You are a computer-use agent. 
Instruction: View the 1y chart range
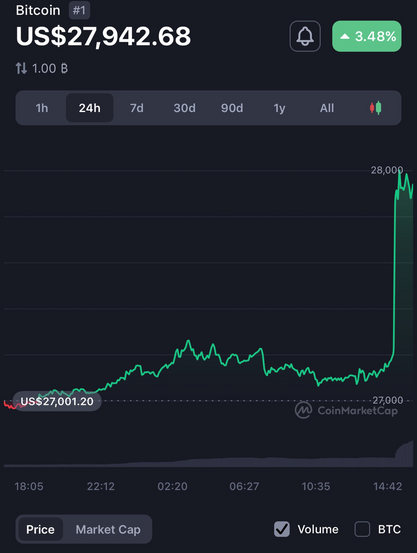[279, 108]
